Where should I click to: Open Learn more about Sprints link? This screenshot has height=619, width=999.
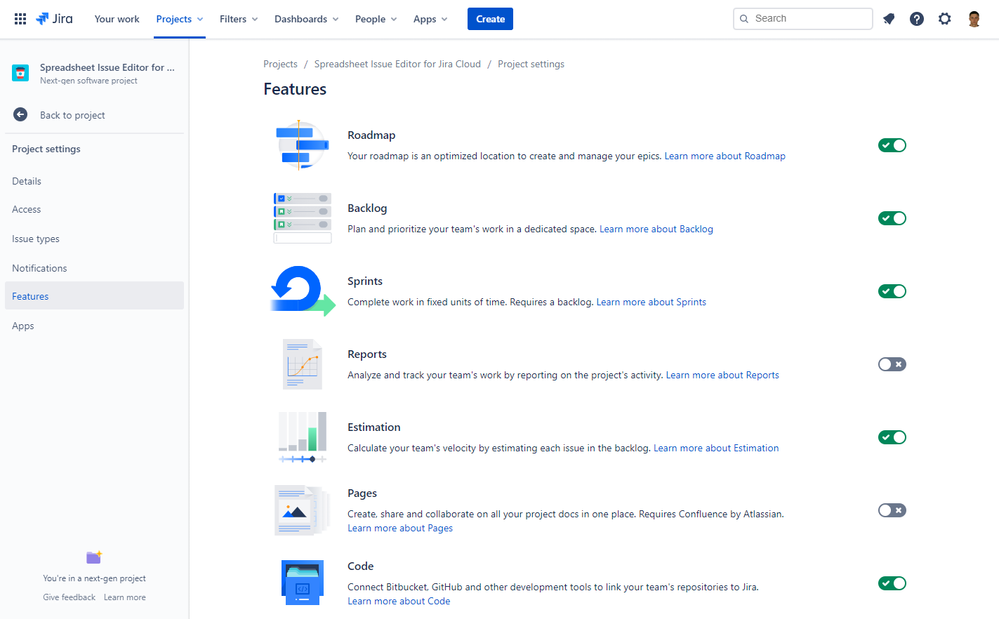pos(651,302)
